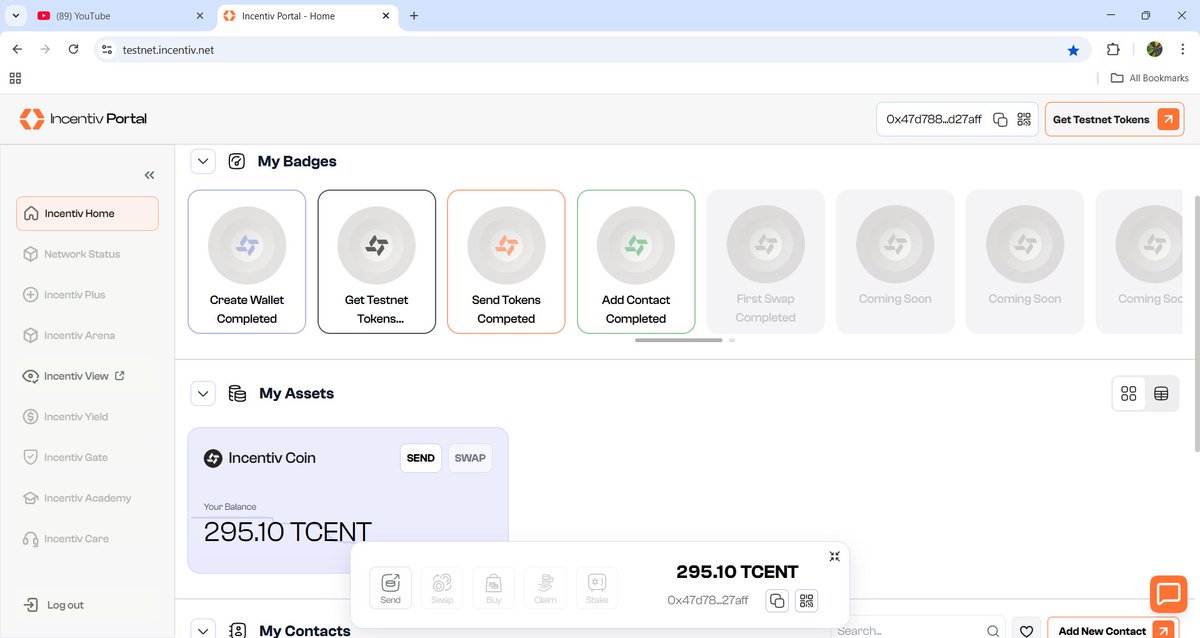
Task: Select the Get Testnet Tokens badge
Action: pos(377,261)
